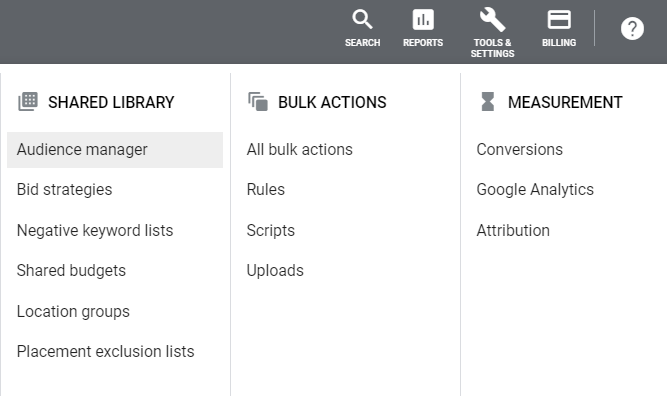Image resolution: width=667 pixels, height=397 pixels.
Task: Open Placement exclusion lists
Action: point(105,351)
